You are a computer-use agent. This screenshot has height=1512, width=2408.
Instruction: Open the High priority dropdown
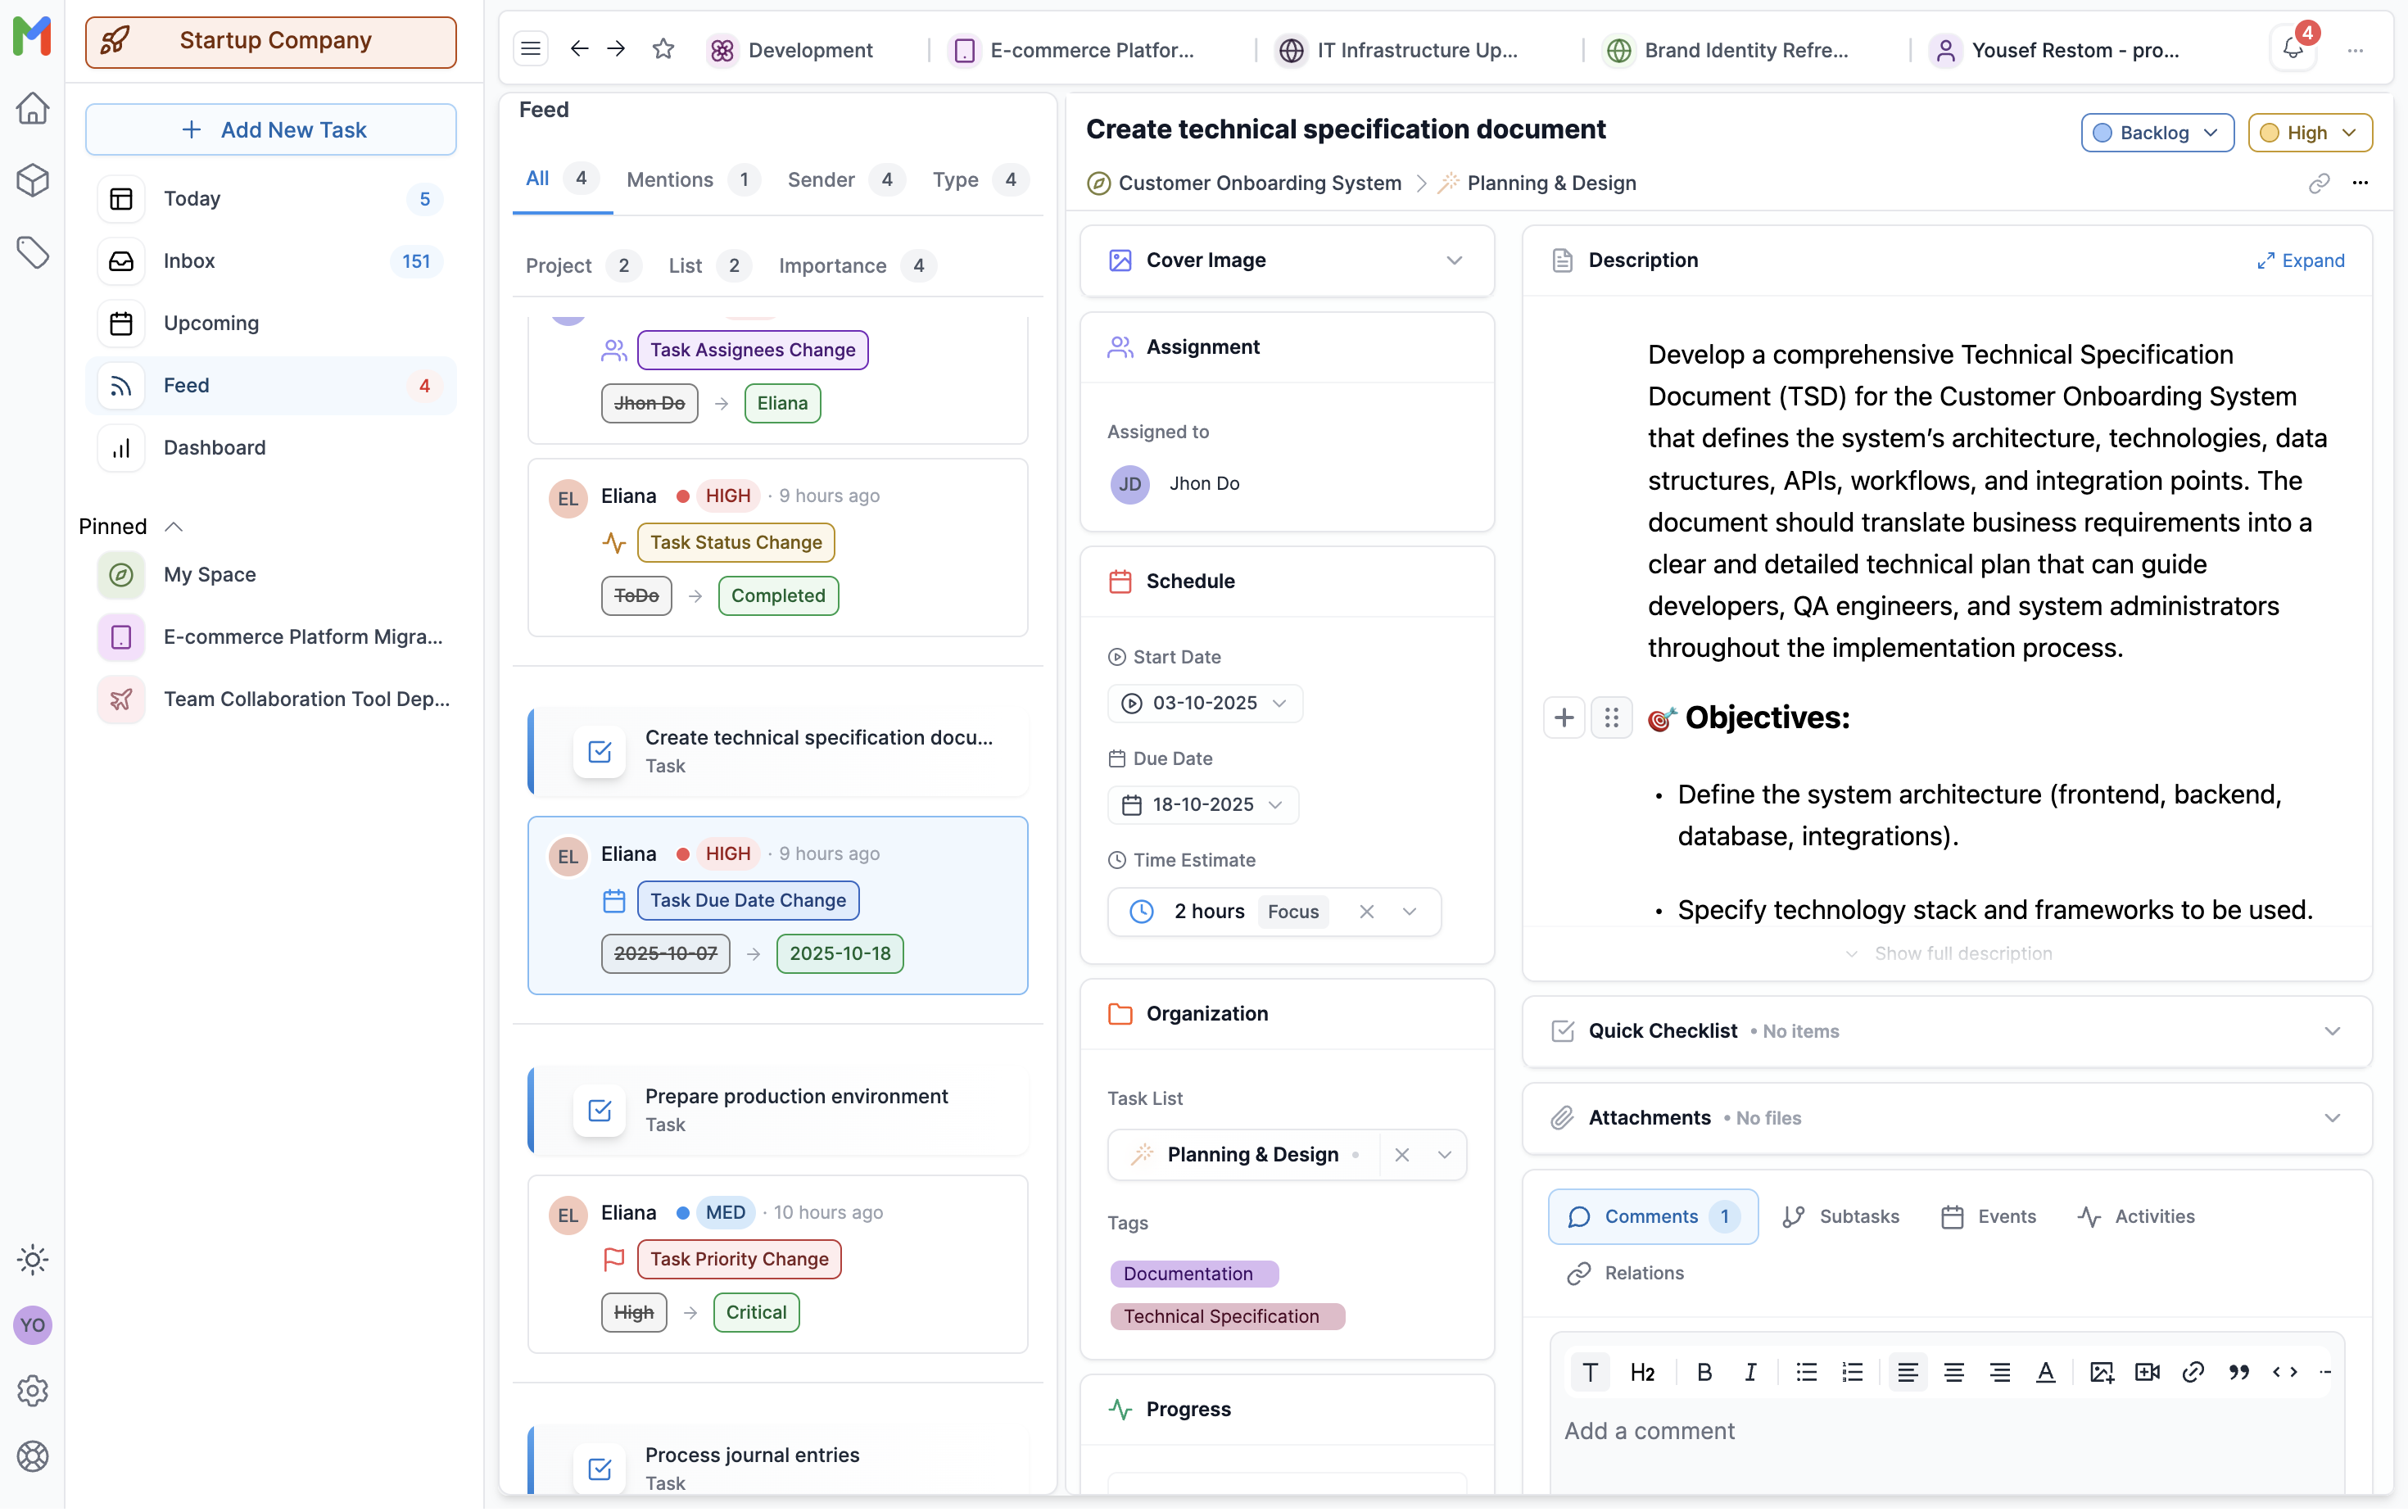(2308, 133)
